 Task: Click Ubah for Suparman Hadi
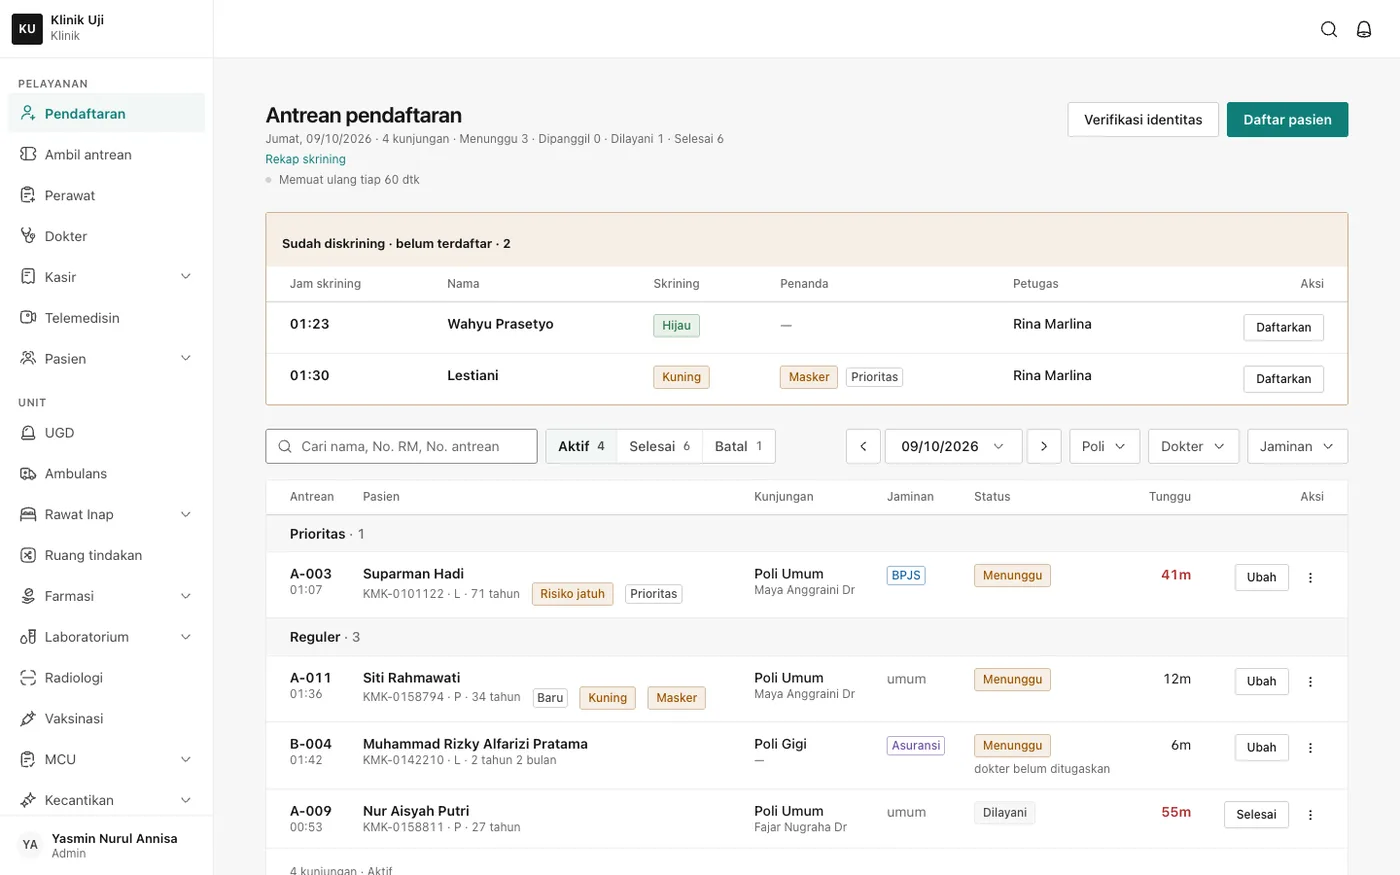(1261, 578)
